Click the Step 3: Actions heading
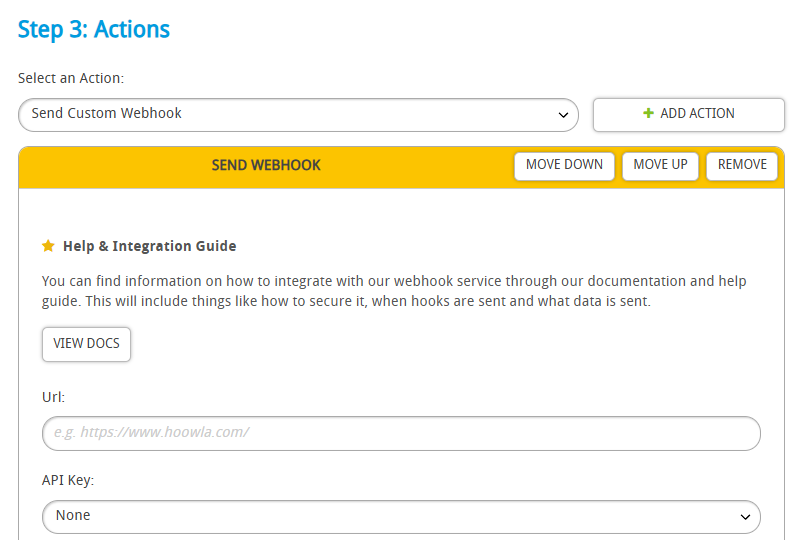The width and height of the screenshot is (801, 540). (x=94, y=29)
